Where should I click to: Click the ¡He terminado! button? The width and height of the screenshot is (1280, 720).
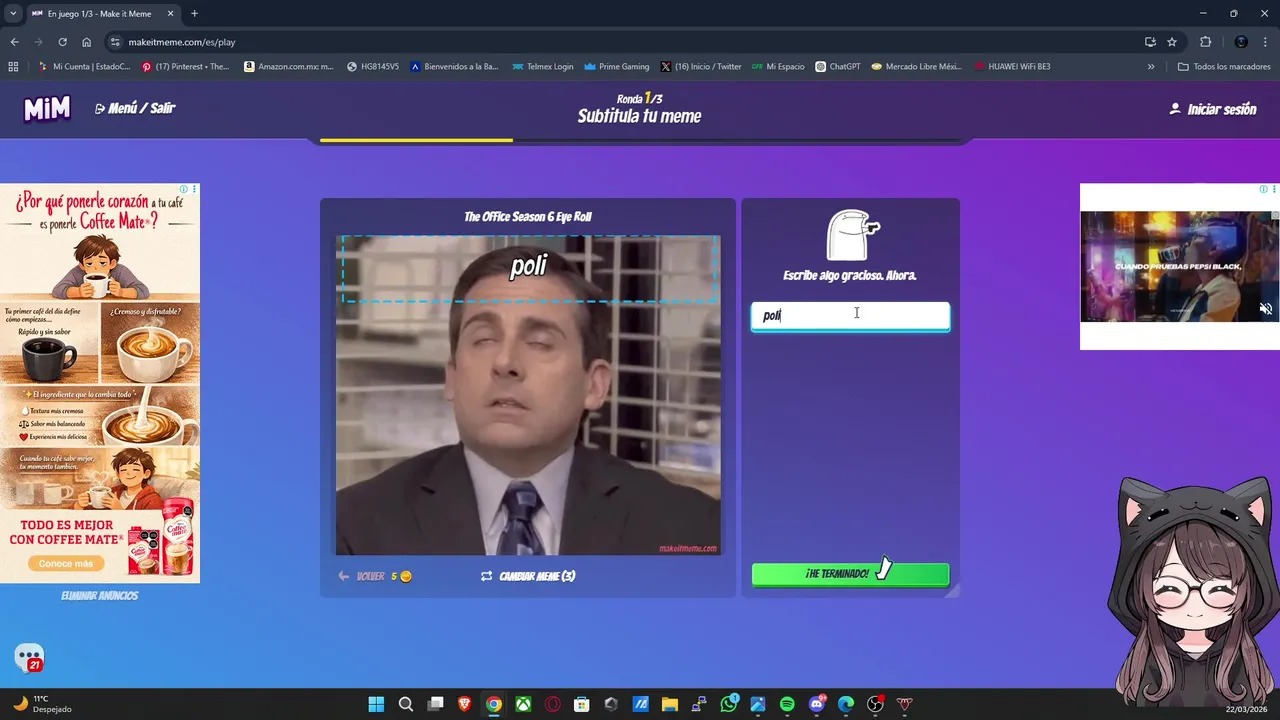pyautogui.click(x=850, y=574)
